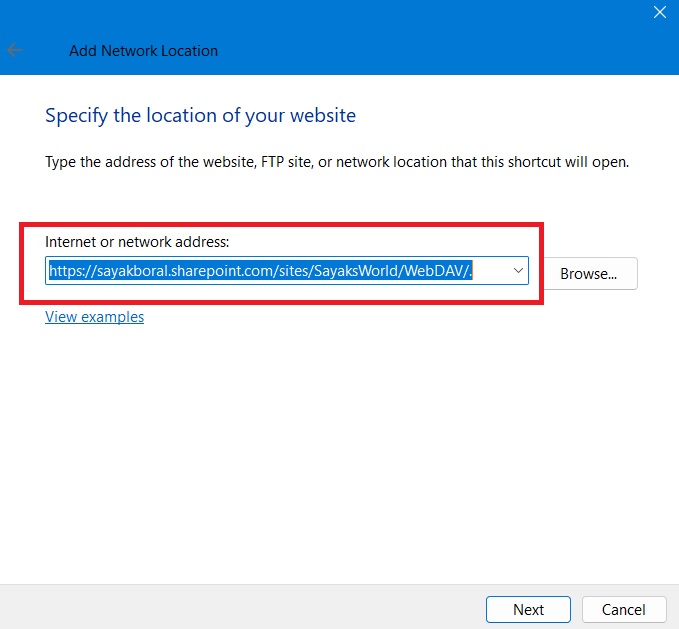Image resolution: width=679 pixels, height=629 pixels.
Task: Open the Browse... folder dialog
Action: pos(590,274)
